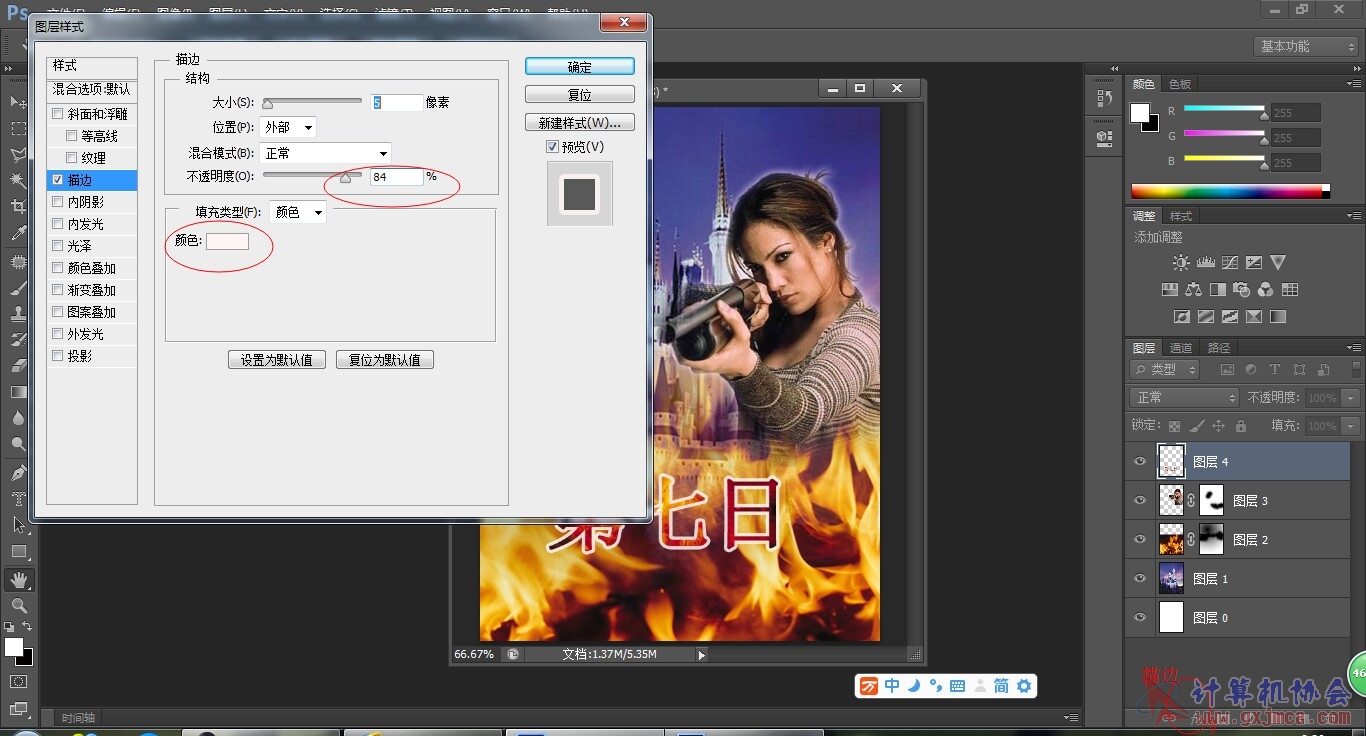Select the Magic Wand tool

[19, 180]
